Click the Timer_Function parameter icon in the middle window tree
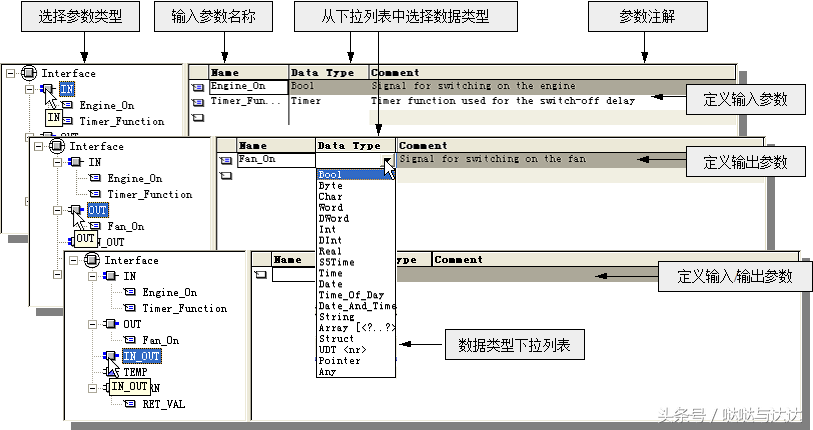This screenshot has height=430, width=813. click(x=95, y=195)
